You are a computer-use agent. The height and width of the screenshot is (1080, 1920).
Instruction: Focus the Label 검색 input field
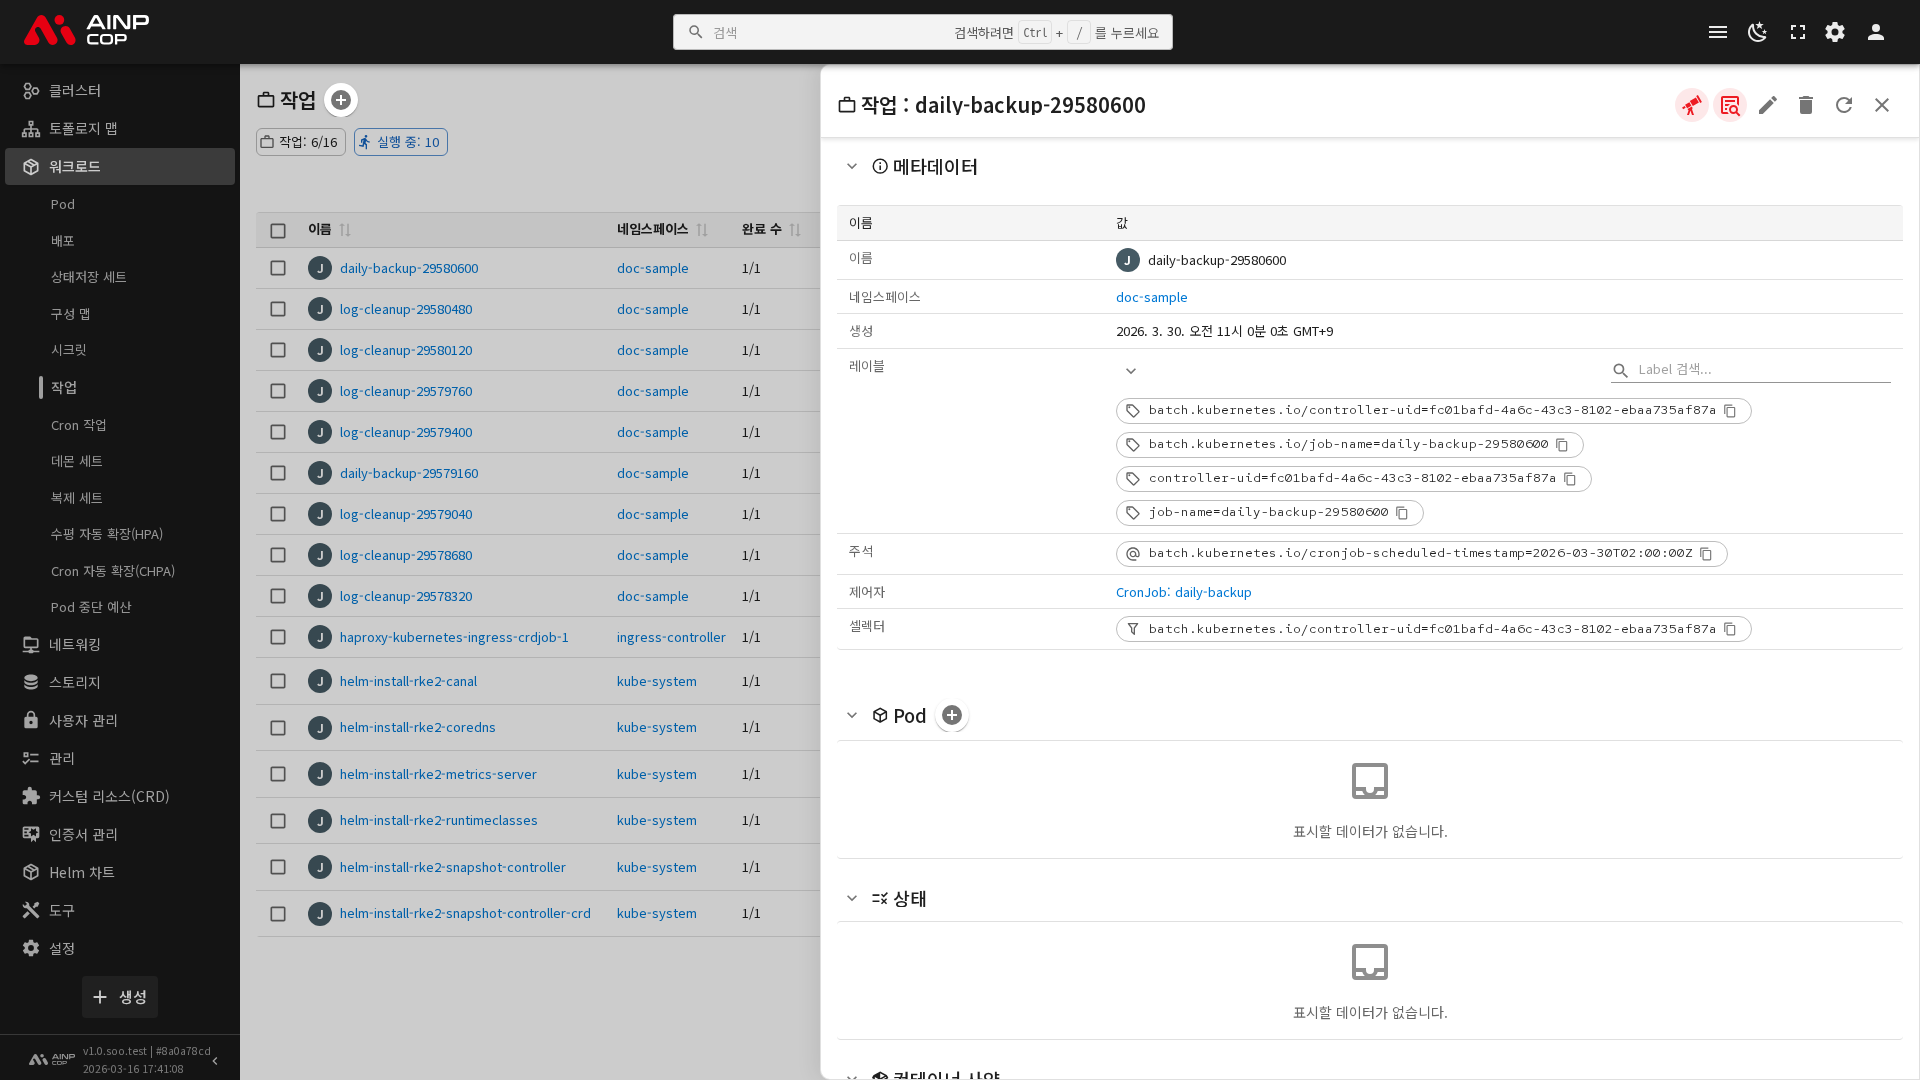(1760, 369)
